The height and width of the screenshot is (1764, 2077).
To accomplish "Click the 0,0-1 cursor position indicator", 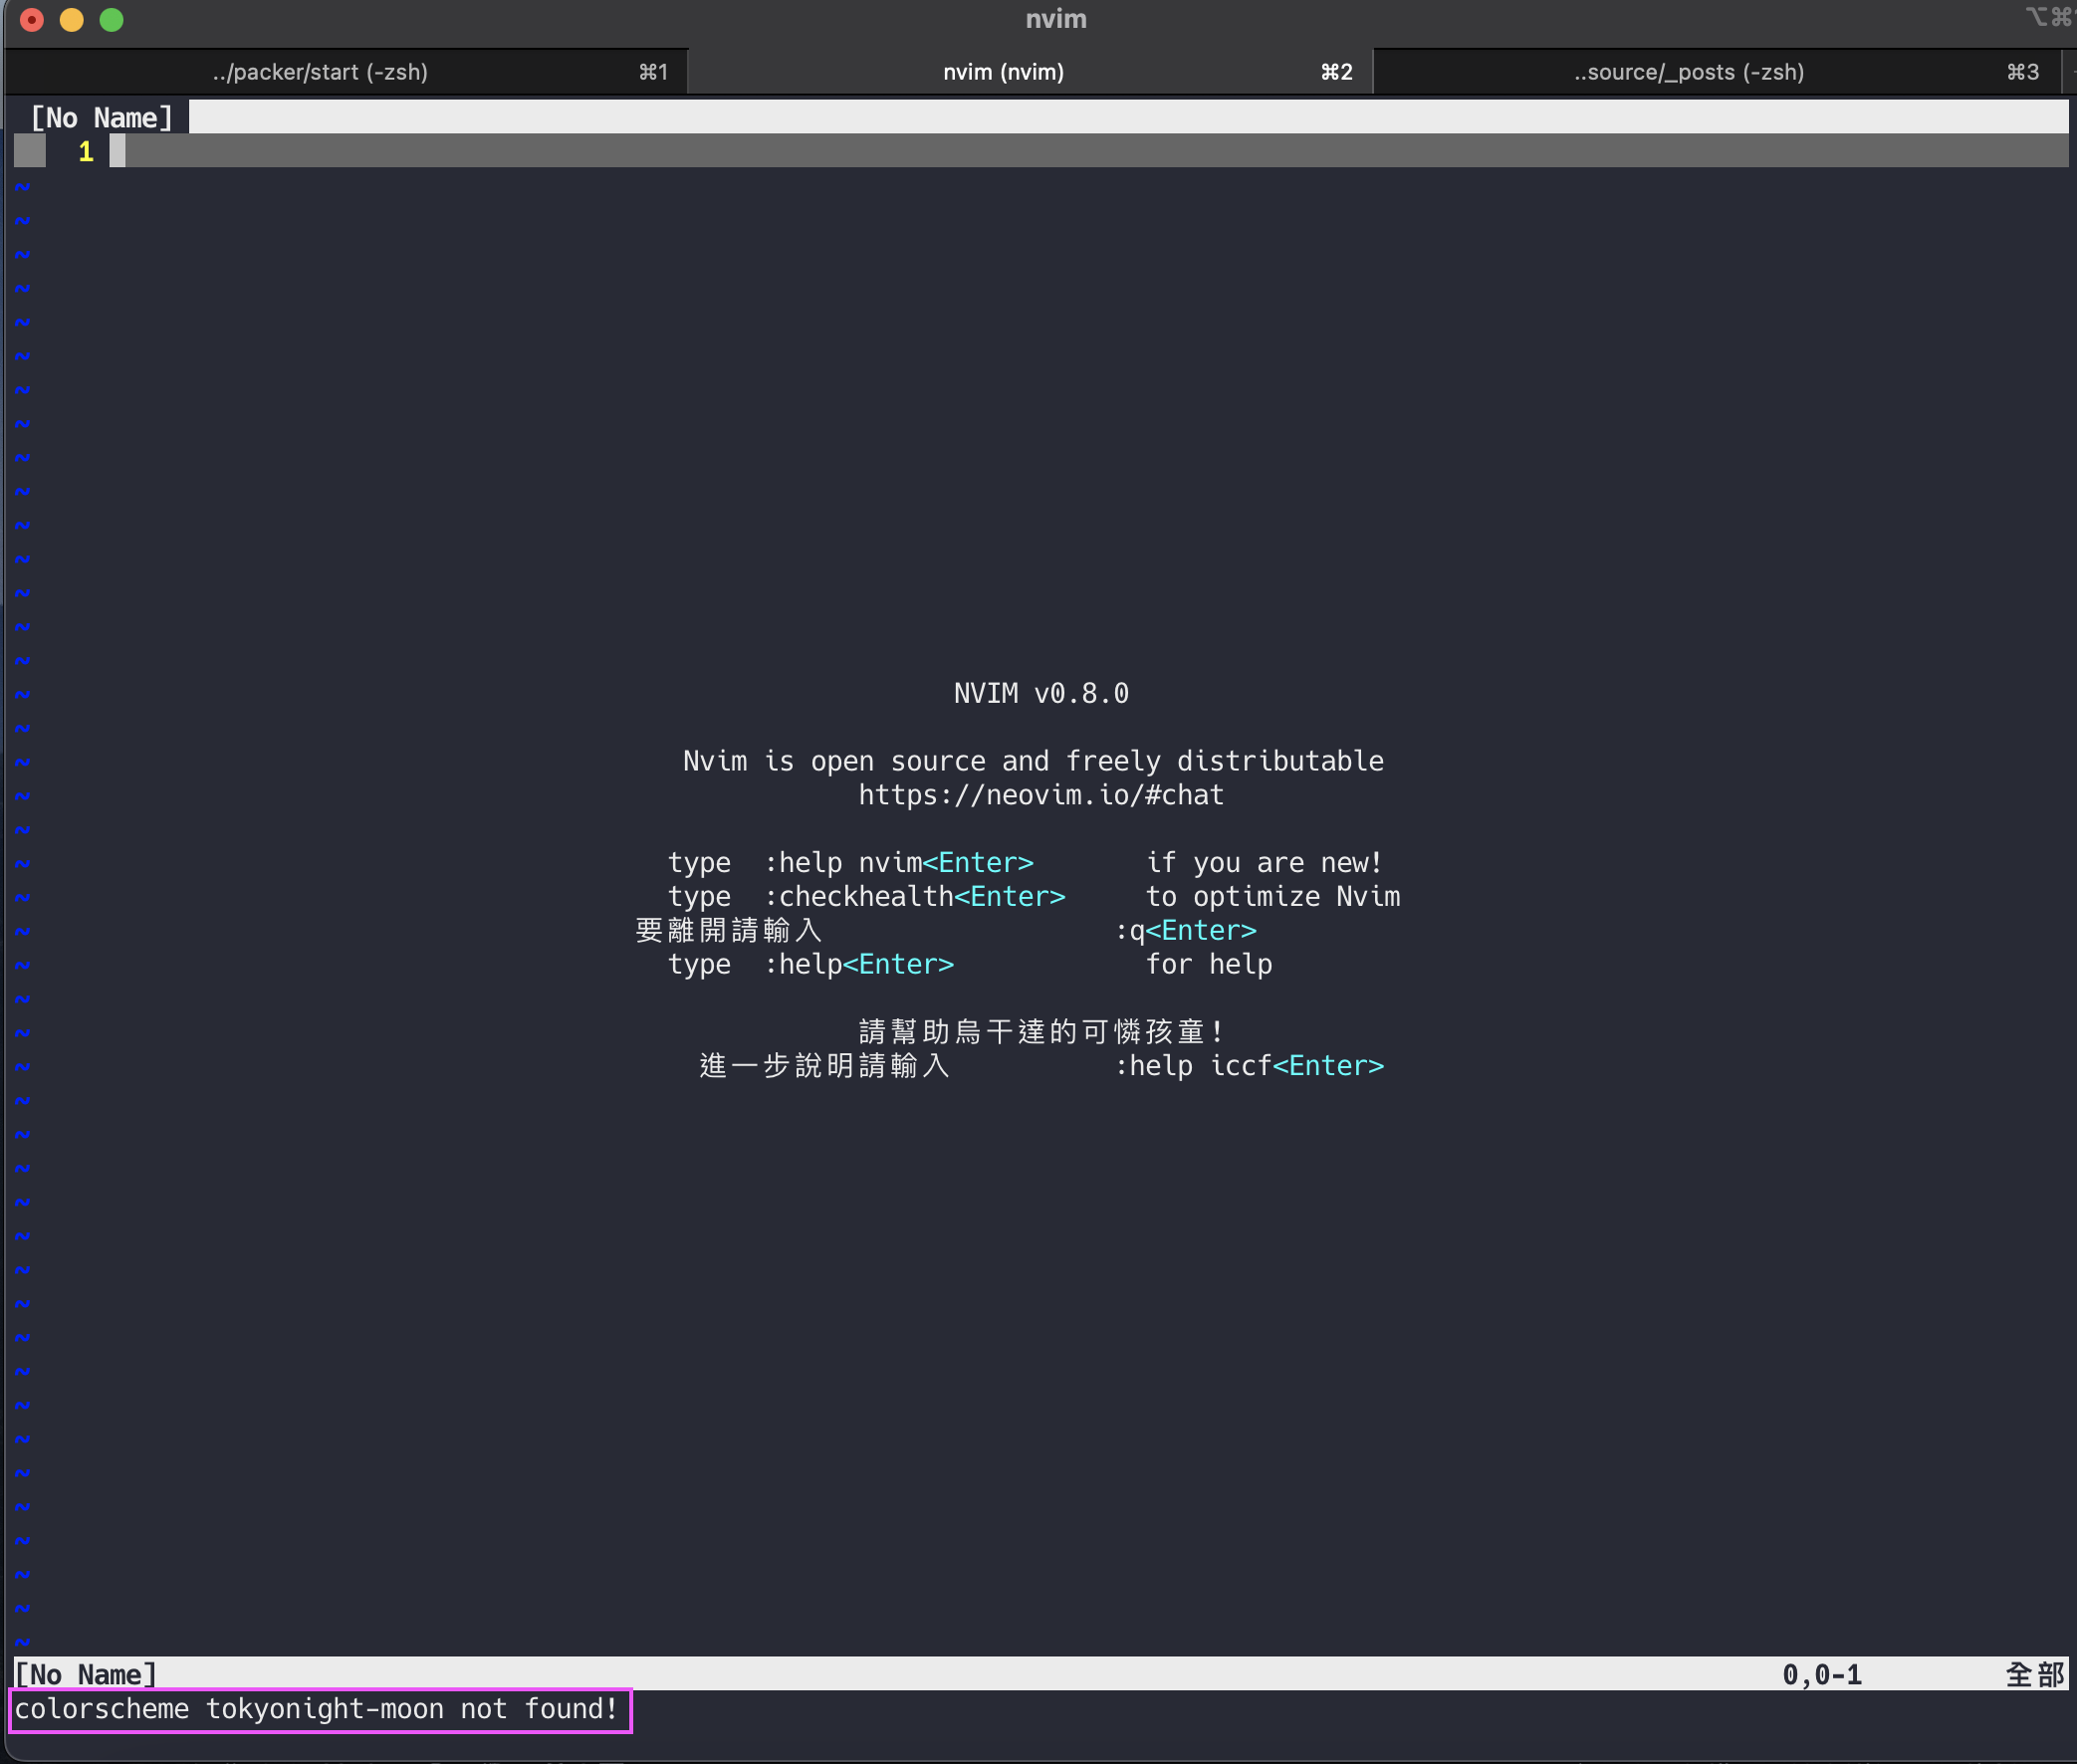I will point(1822,1674).
